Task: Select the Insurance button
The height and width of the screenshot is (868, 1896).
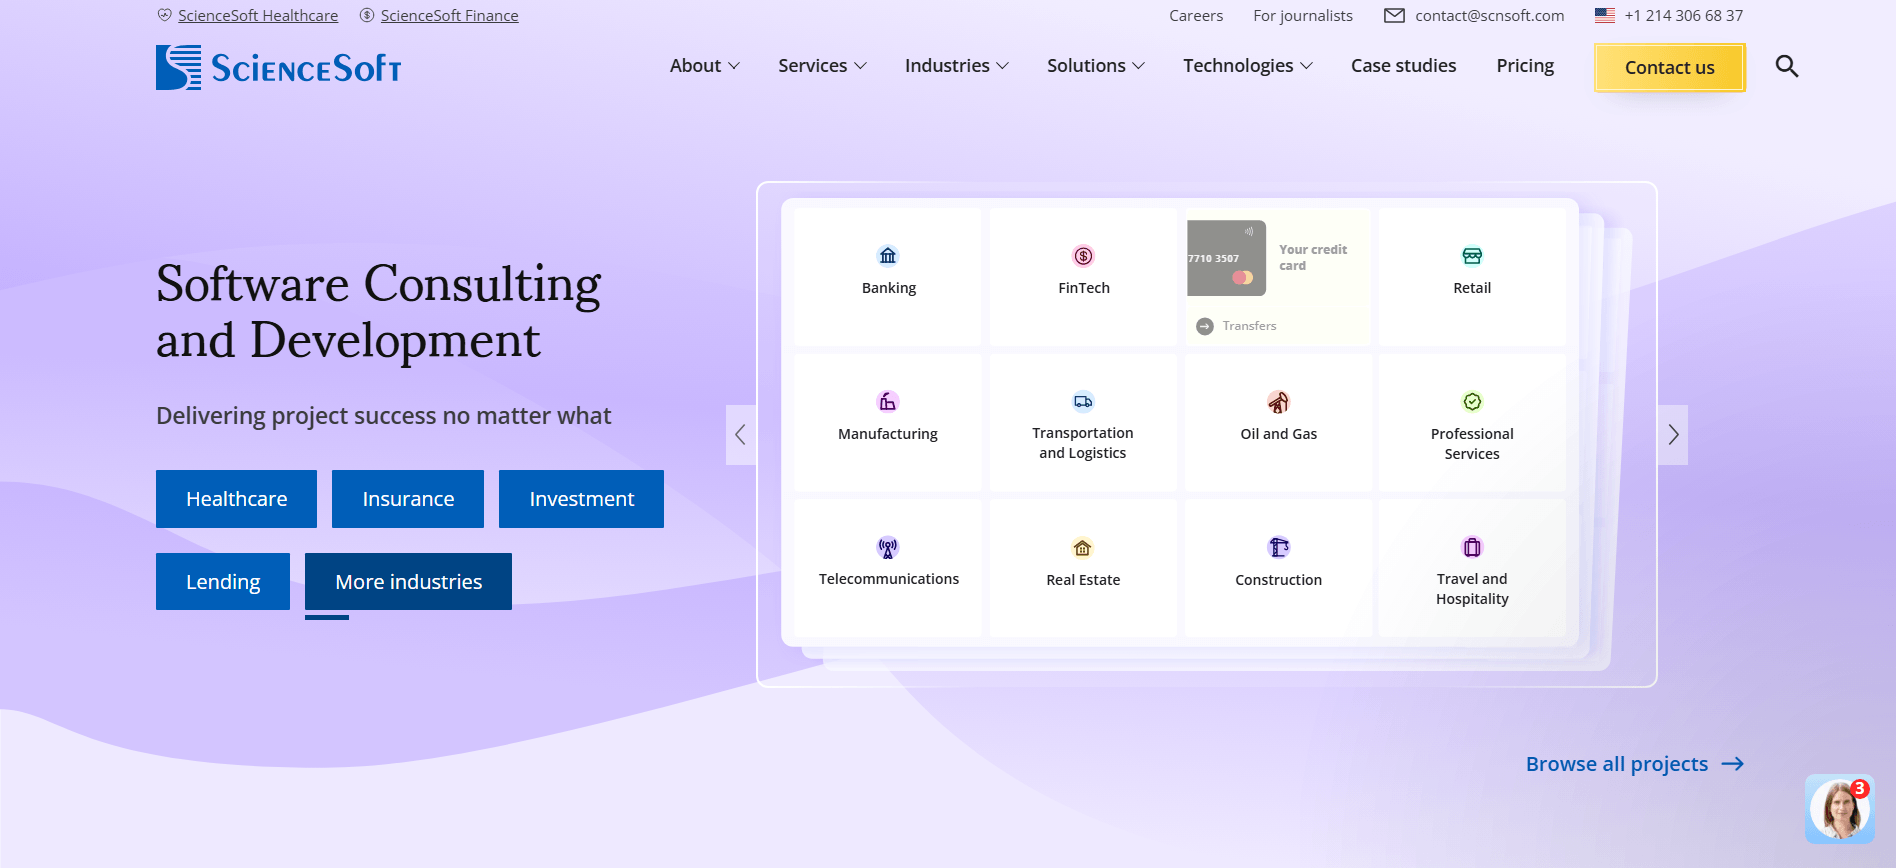Action: pyautogui.click(x=408, y=499)
